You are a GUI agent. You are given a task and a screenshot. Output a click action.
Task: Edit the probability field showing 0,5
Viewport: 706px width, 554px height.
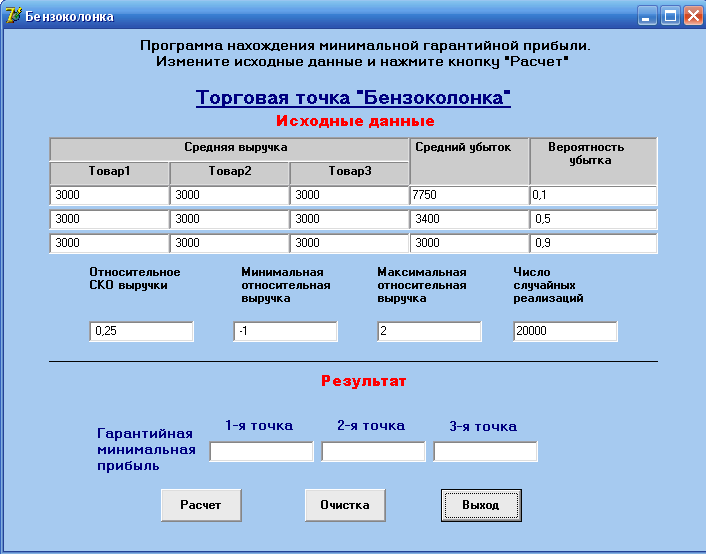593,219
